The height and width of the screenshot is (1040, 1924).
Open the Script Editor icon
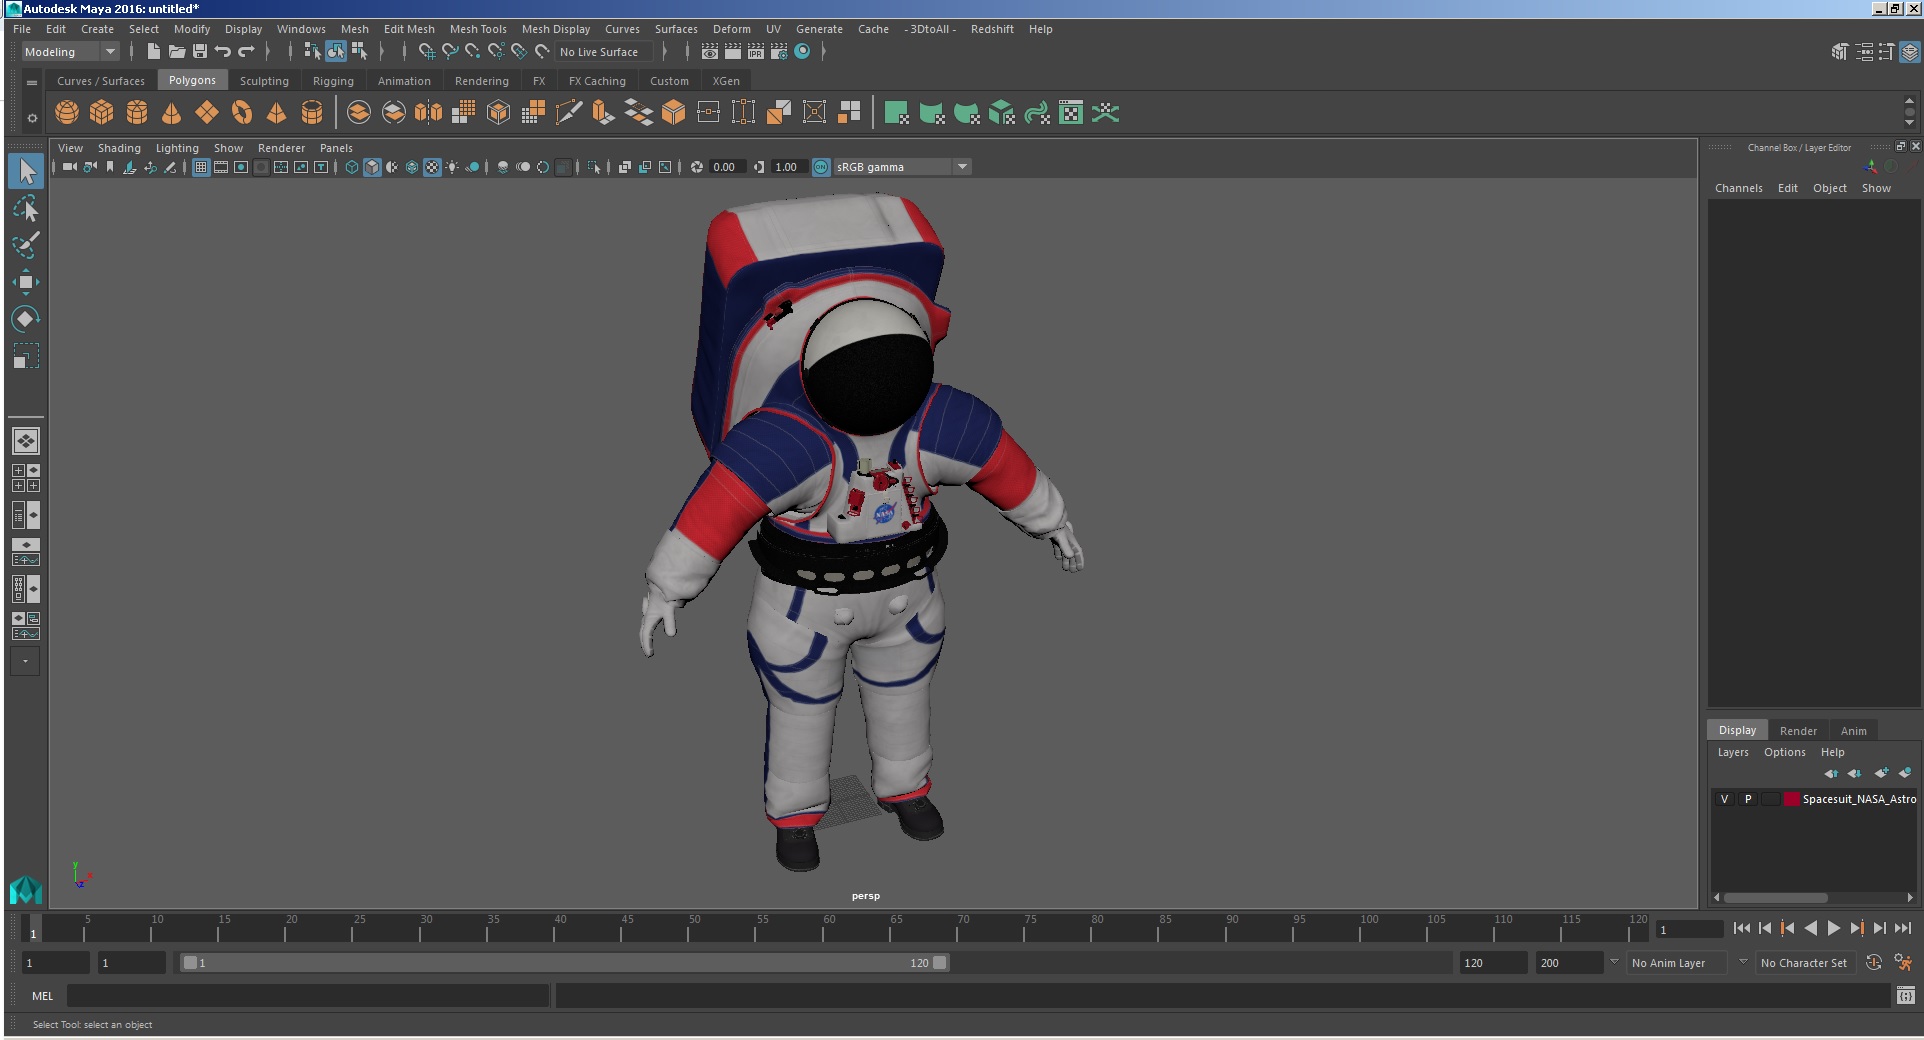pyautogui.click(x=1906, y=996)
